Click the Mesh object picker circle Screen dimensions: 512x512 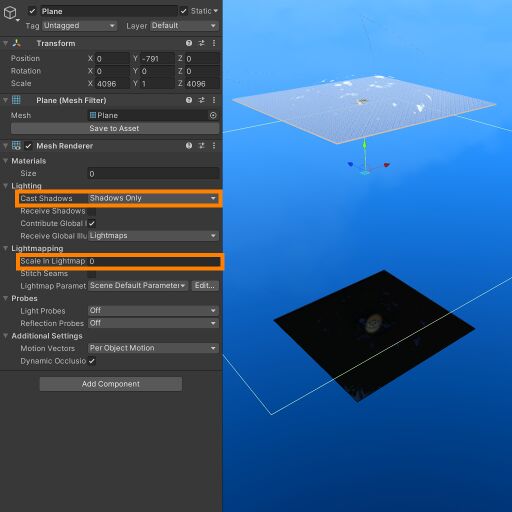213,115
